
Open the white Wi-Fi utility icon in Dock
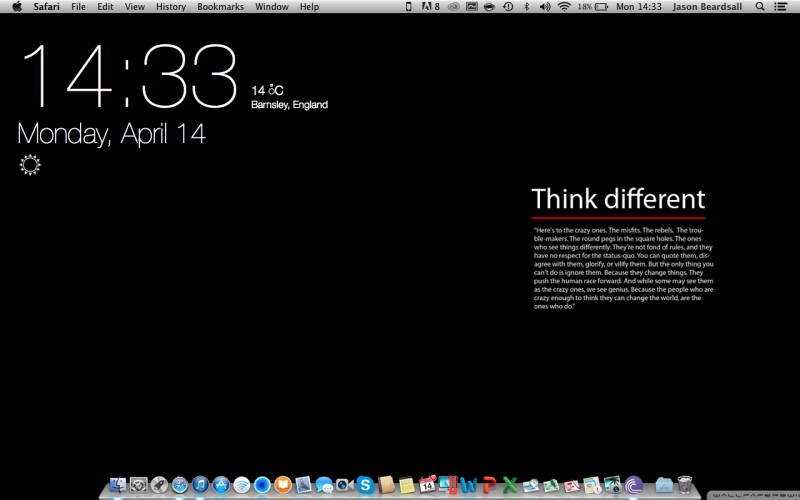tap(242, 484)
